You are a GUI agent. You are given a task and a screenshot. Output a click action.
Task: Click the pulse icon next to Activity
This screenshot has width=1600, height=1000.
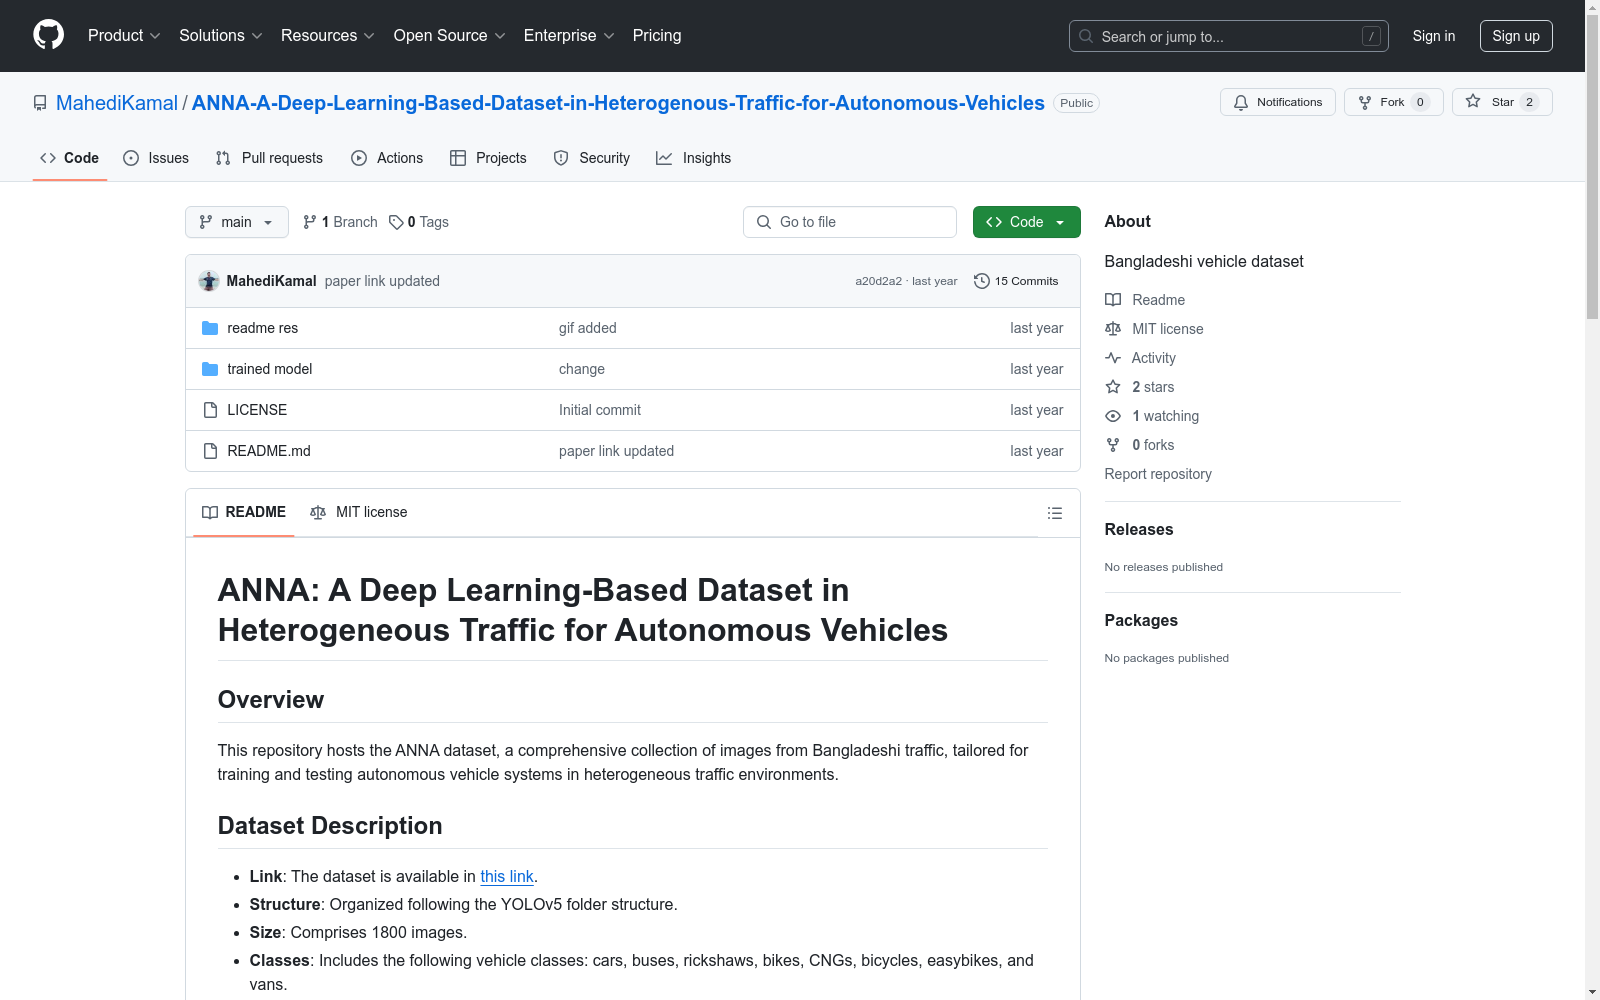click(1113, 358)
